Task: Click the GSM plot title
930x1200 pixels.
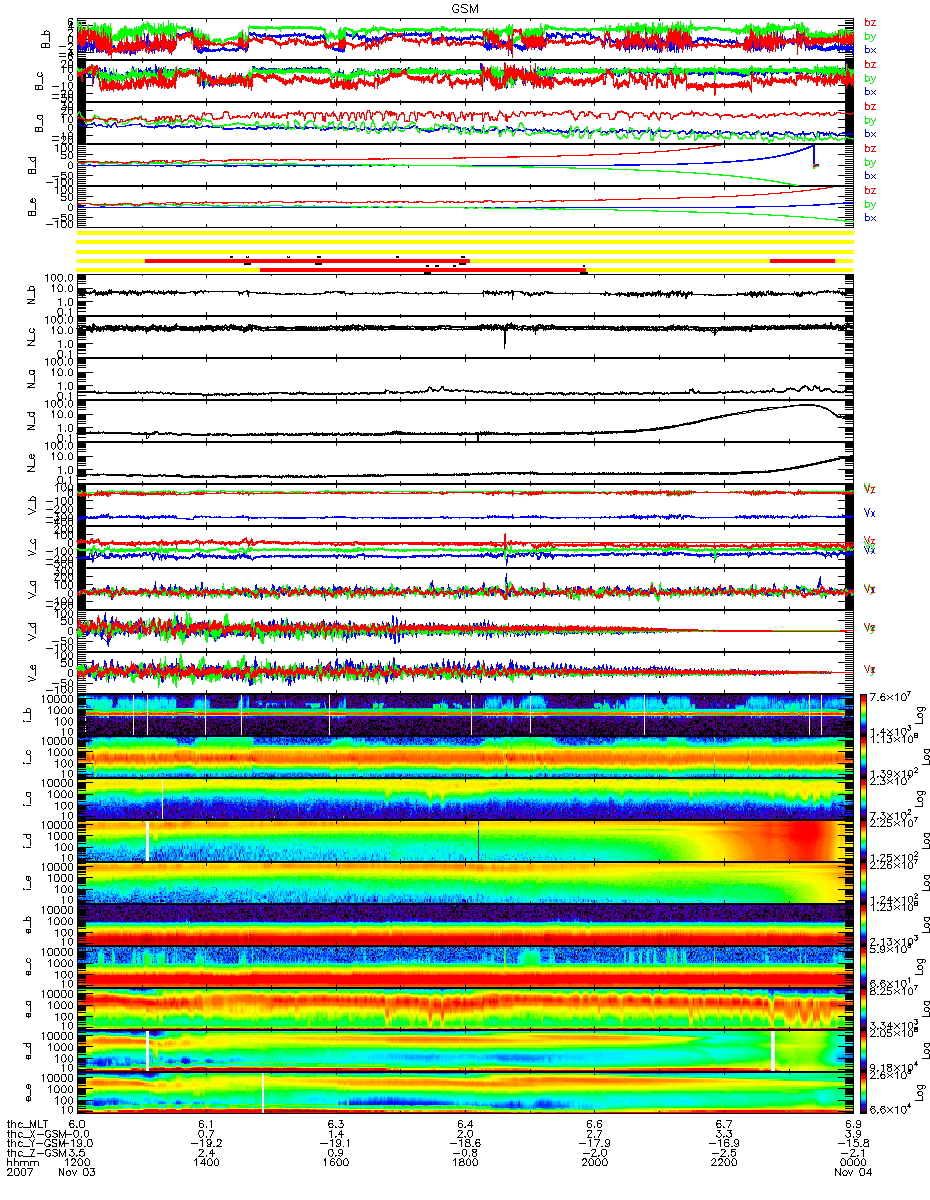Action: point(464,7)
